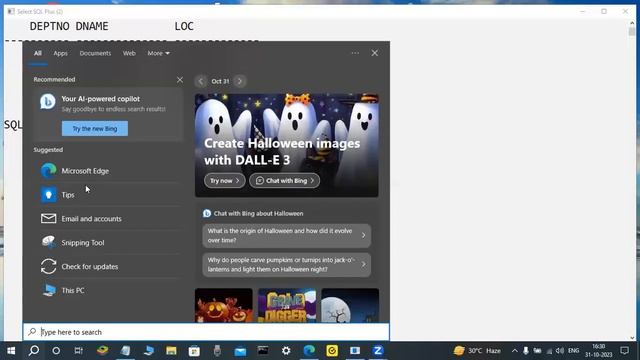Go to previous day before Oct 31

click(x=201, y=81)
